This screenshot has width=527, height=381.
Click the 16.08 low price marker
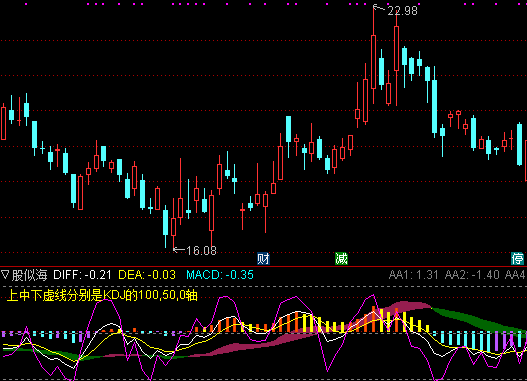coord(201,251)
